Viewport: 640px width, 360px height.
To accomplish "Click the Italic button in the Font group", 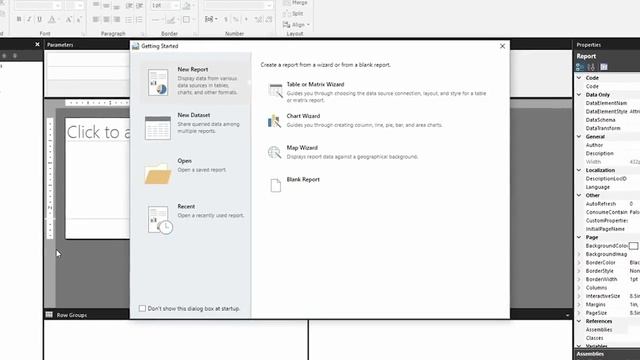I will point(29,19).
